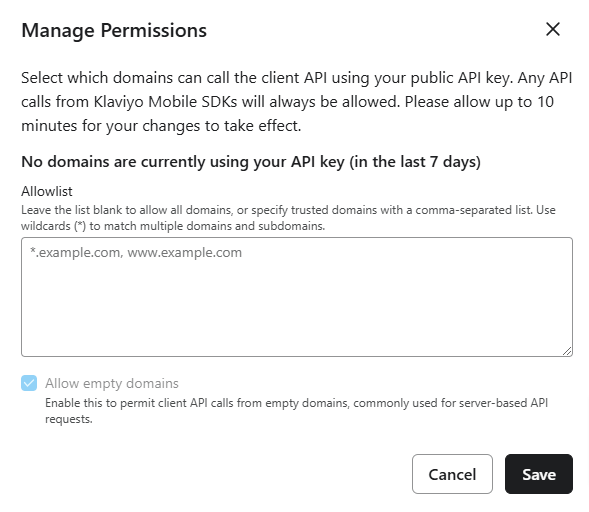Click the empty domains helper description
589x512 pixels.
click(x=296, y=411)
